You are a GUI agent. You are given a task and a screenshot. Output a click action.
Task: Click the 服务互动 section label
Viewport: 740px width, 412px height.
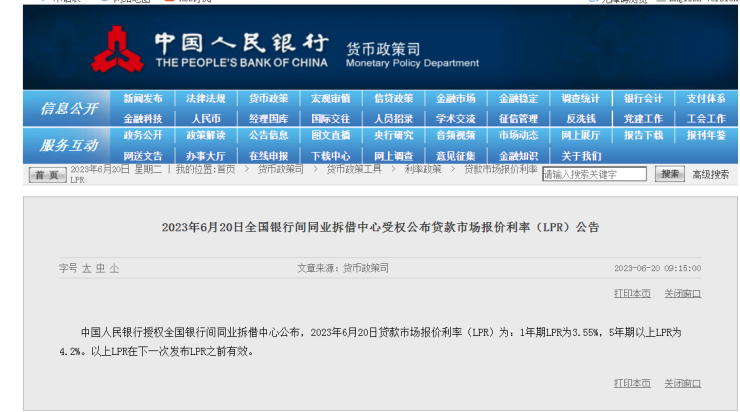[x=69, y=145]
